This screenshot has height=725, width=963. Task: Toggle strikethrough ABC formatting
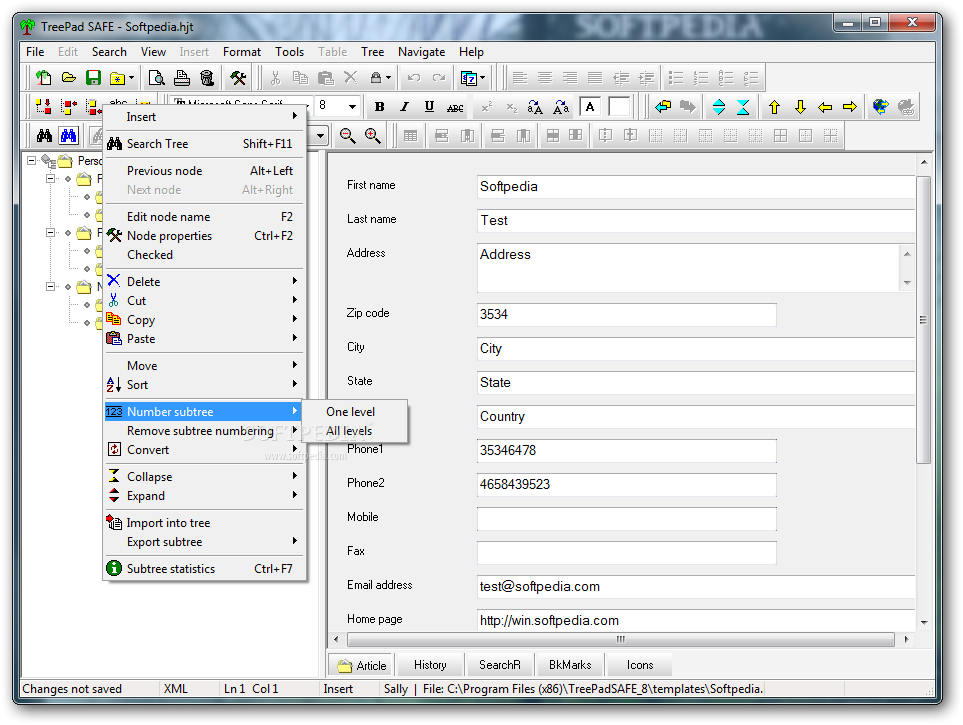pos(455,108)
